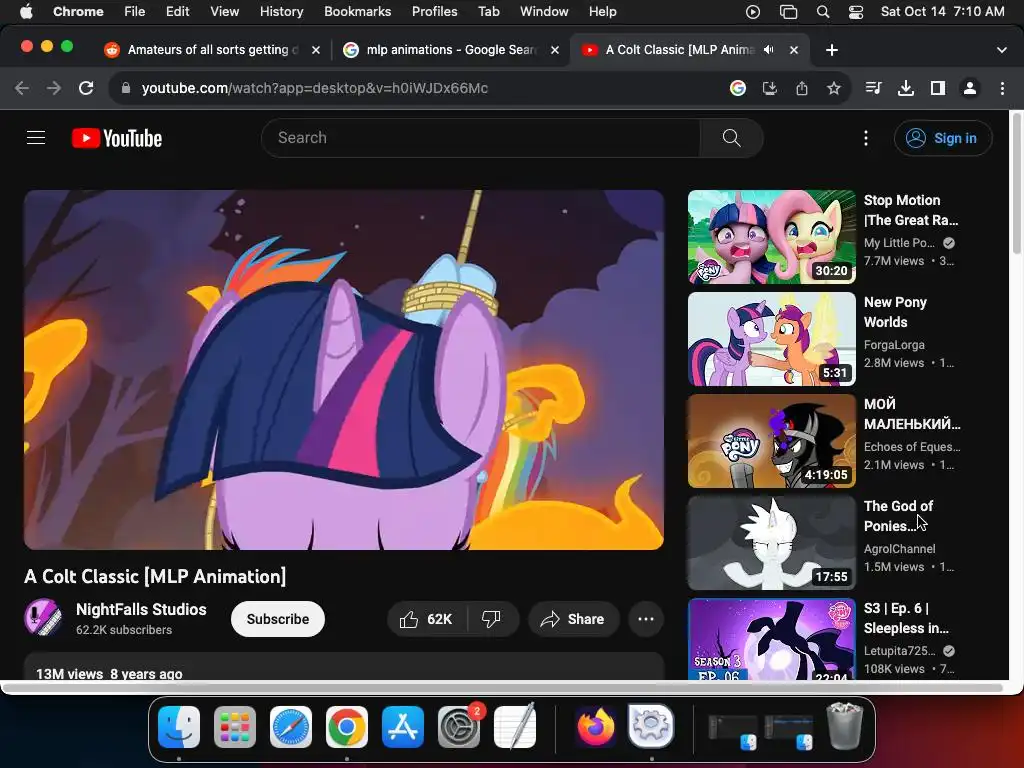The width and height of the screenshot is (1024, 768).
Task: Open NightFalls Studios channel name link
Action: [x=141, y=609]
